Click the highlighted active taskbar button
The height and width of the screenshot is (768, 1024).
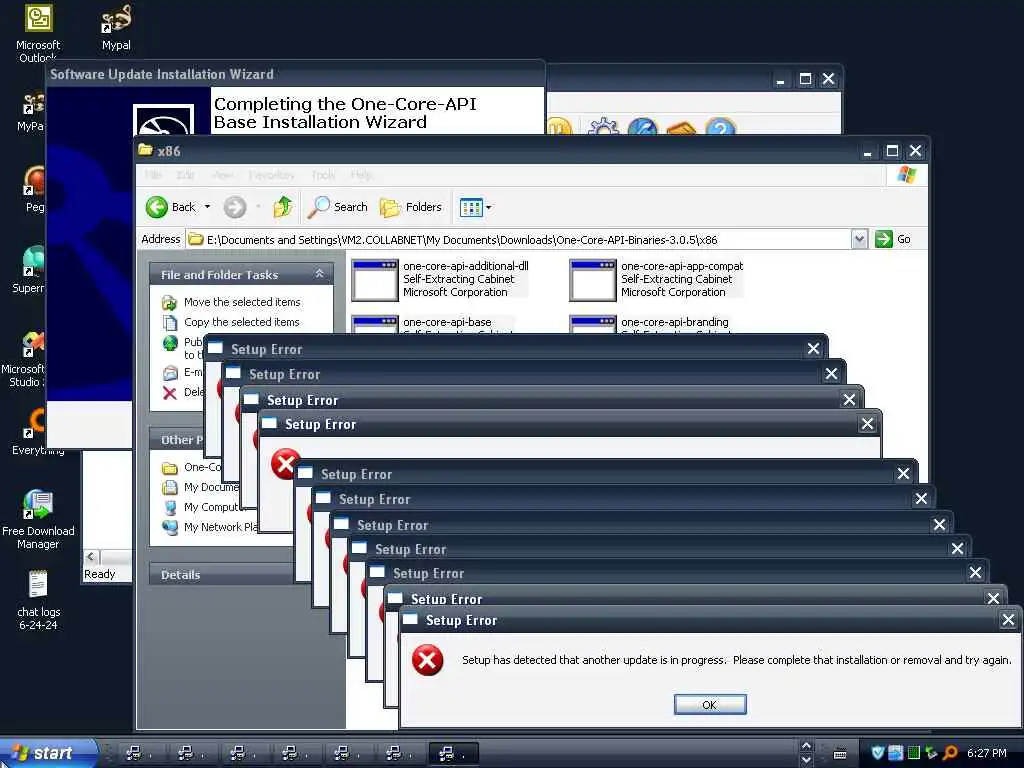coord(454,754)
